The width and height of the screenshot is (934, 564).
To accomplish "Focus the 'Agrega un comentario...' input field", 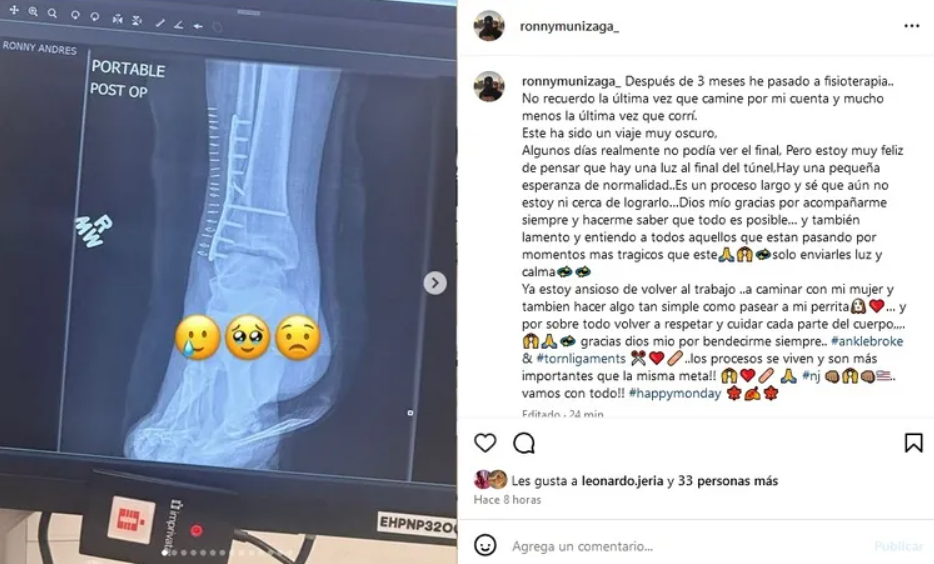I will point(685,546).
